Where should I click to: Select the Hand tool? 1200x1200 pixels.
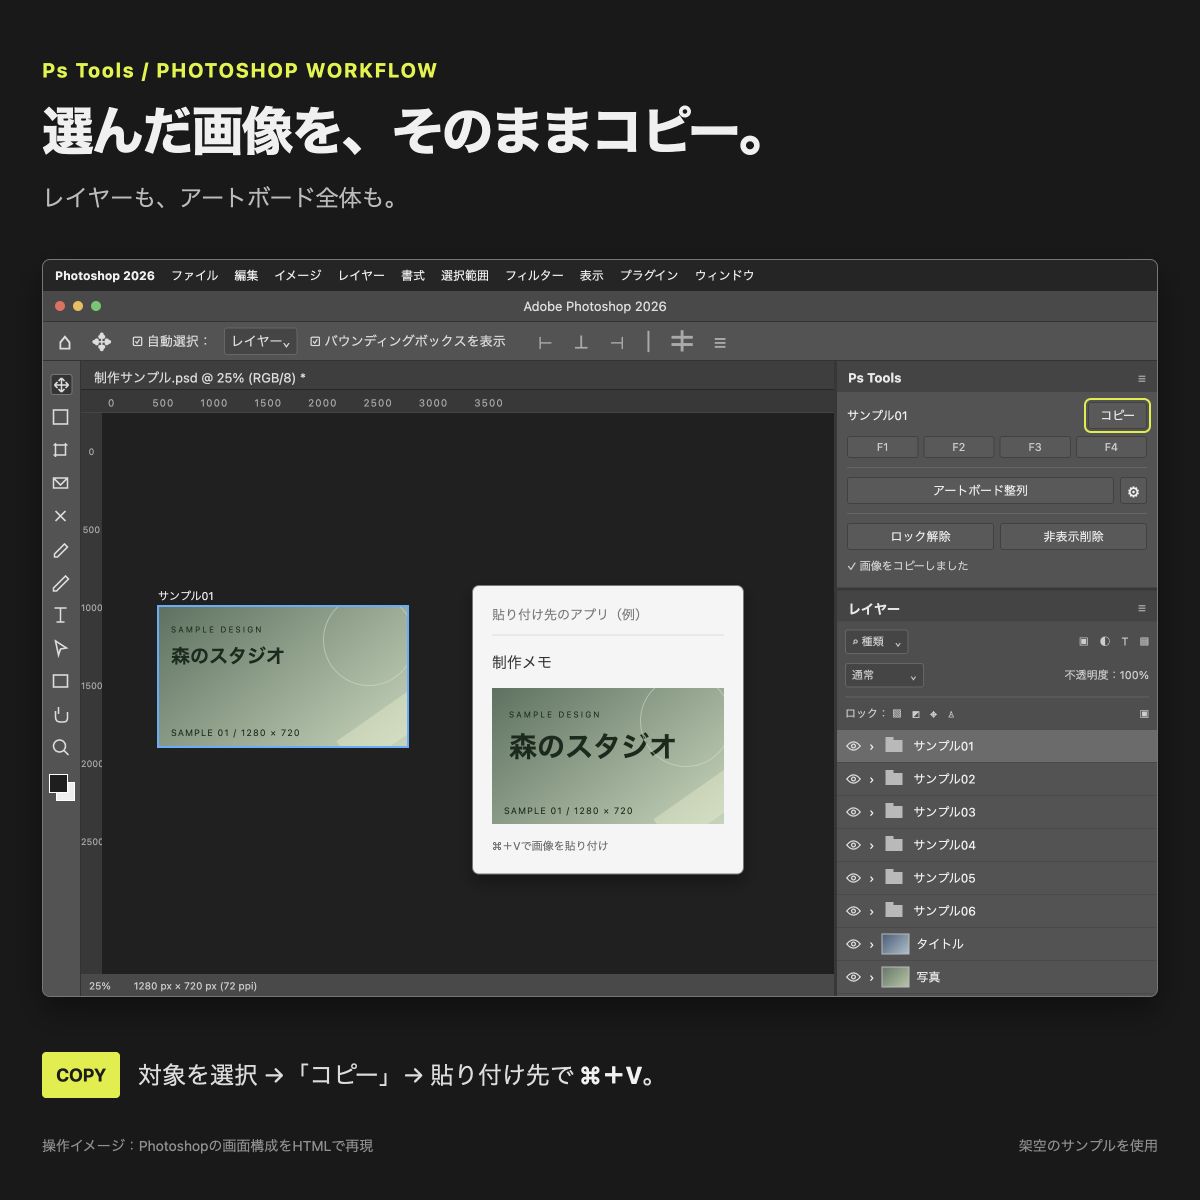[x=61, y=714]
